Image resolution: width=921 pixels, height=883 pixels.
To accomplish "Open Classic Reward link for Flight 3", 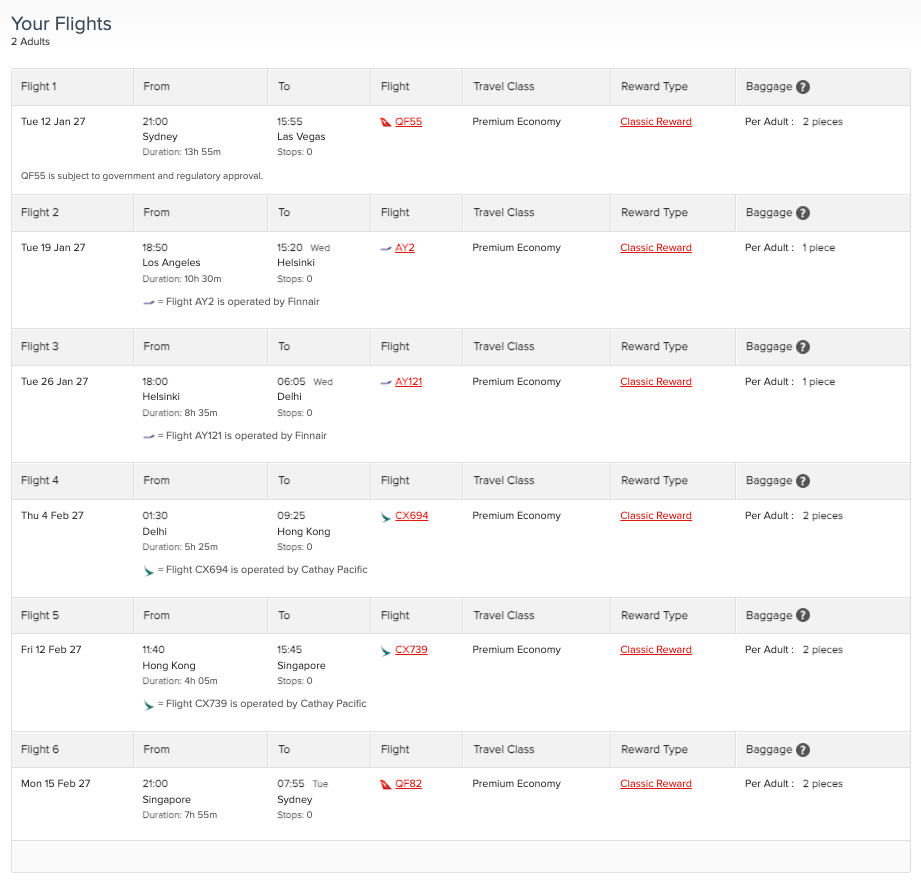I will click(655, 381).
